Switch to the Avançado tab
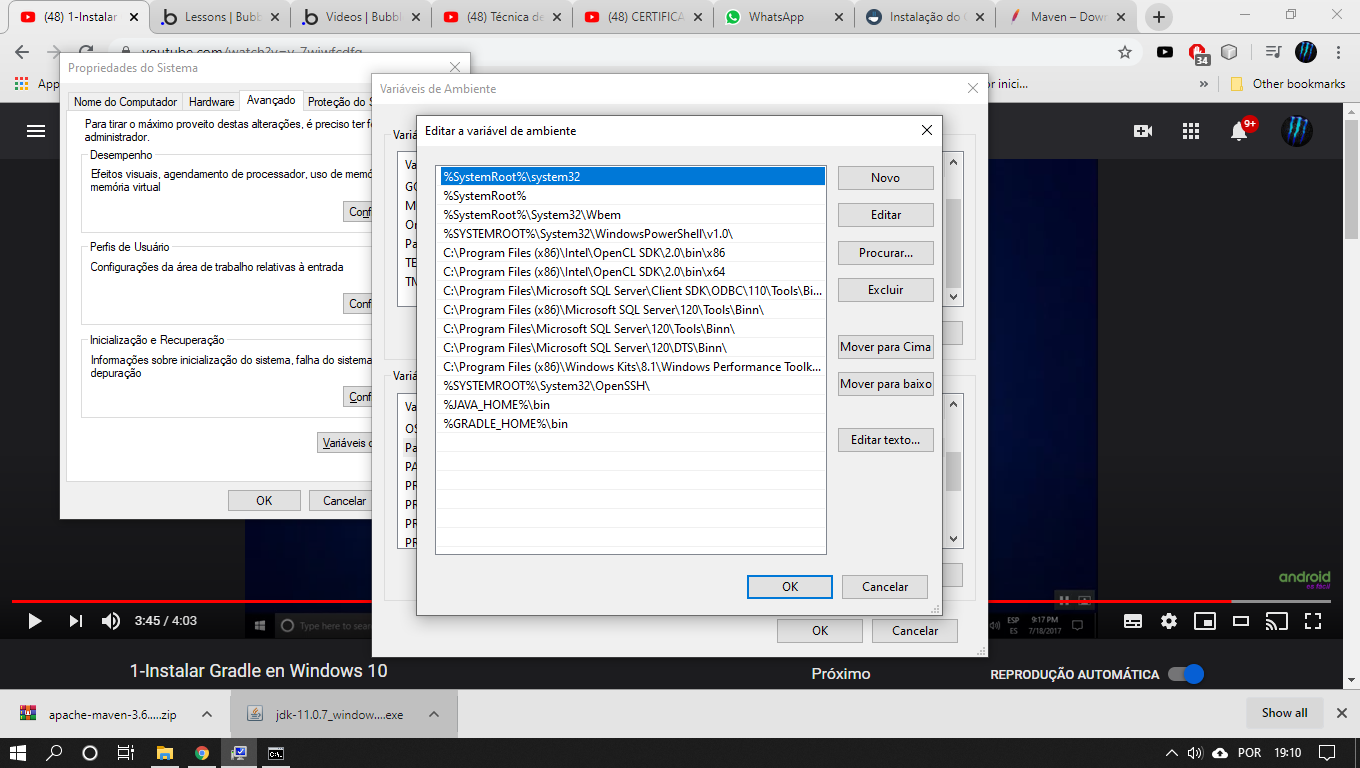This screenshot has height=768, width=1360. pos(271,100)
